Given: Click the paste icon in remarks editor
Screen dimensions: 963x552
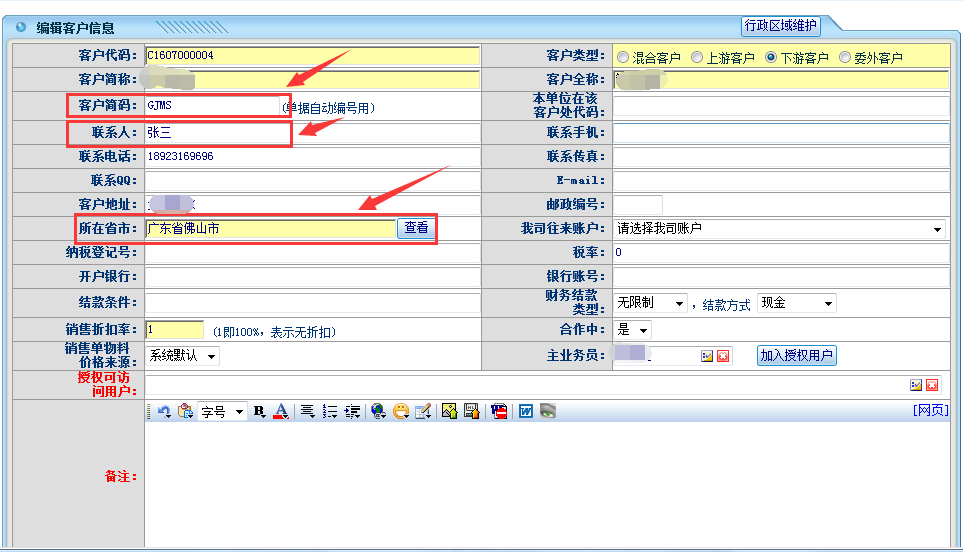Looking at the screenshot, I should pyautogui.click(x=185, y=411).
